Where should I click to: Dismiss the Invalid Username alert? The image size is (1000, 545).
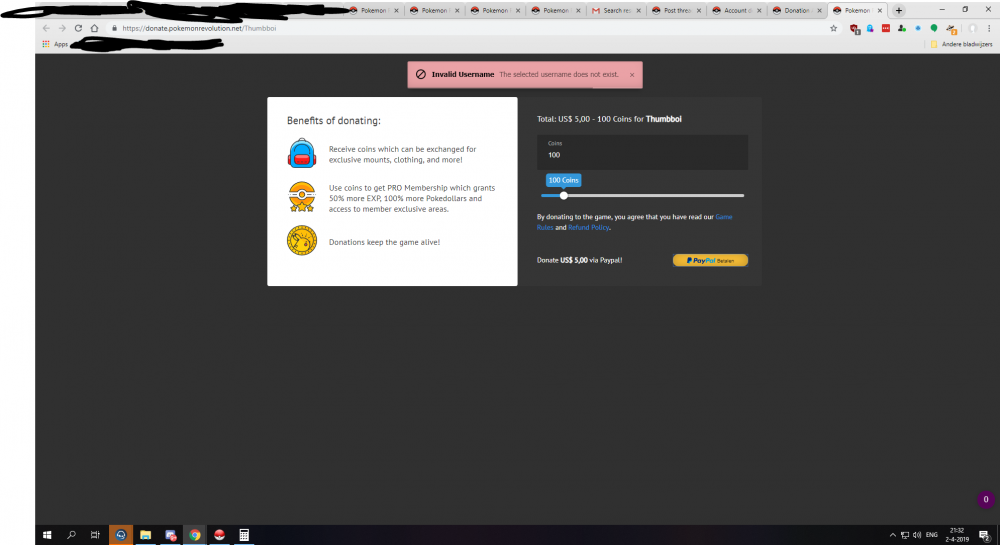pyautogui.click(x=632, y=75)
